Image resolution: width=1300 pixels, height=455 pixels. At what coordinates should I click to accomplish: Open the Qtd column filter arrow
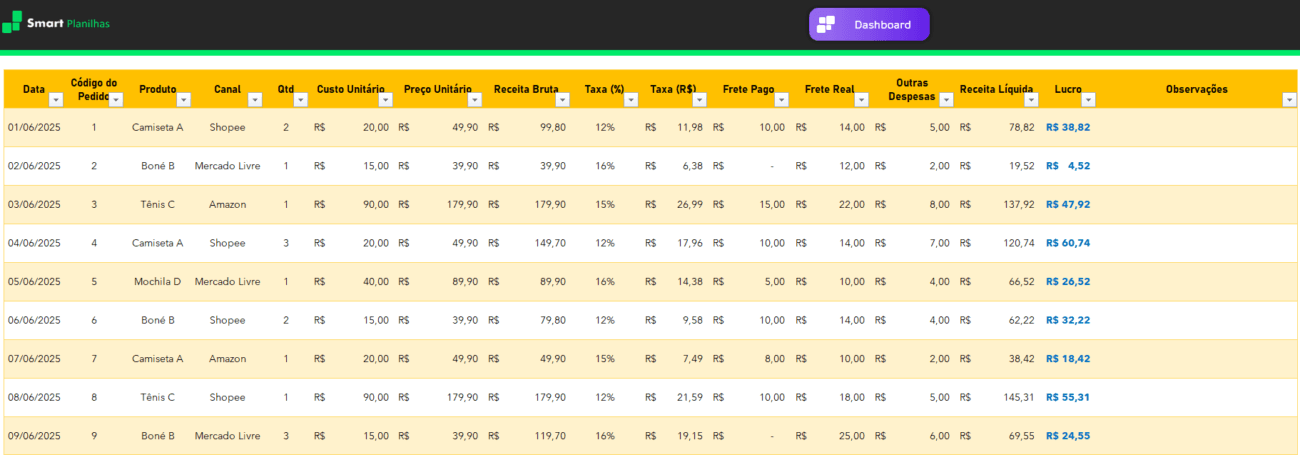pyautogui.click(x=300, y=100)
